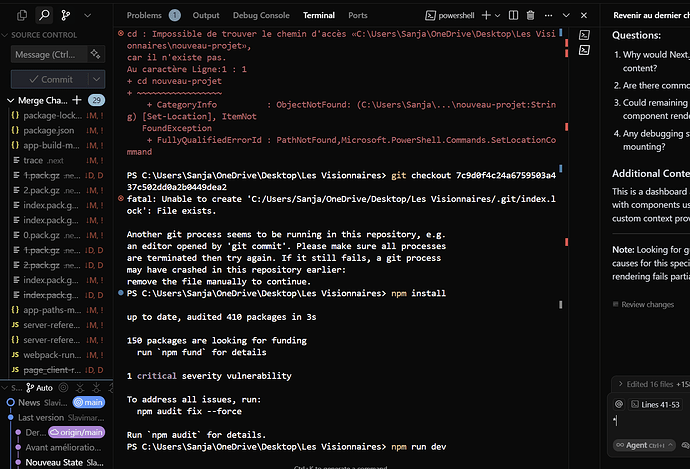Collapse the SOURCE CONTROL section
The height and width of the screenshot is (469, 690).
coord(5,35)
